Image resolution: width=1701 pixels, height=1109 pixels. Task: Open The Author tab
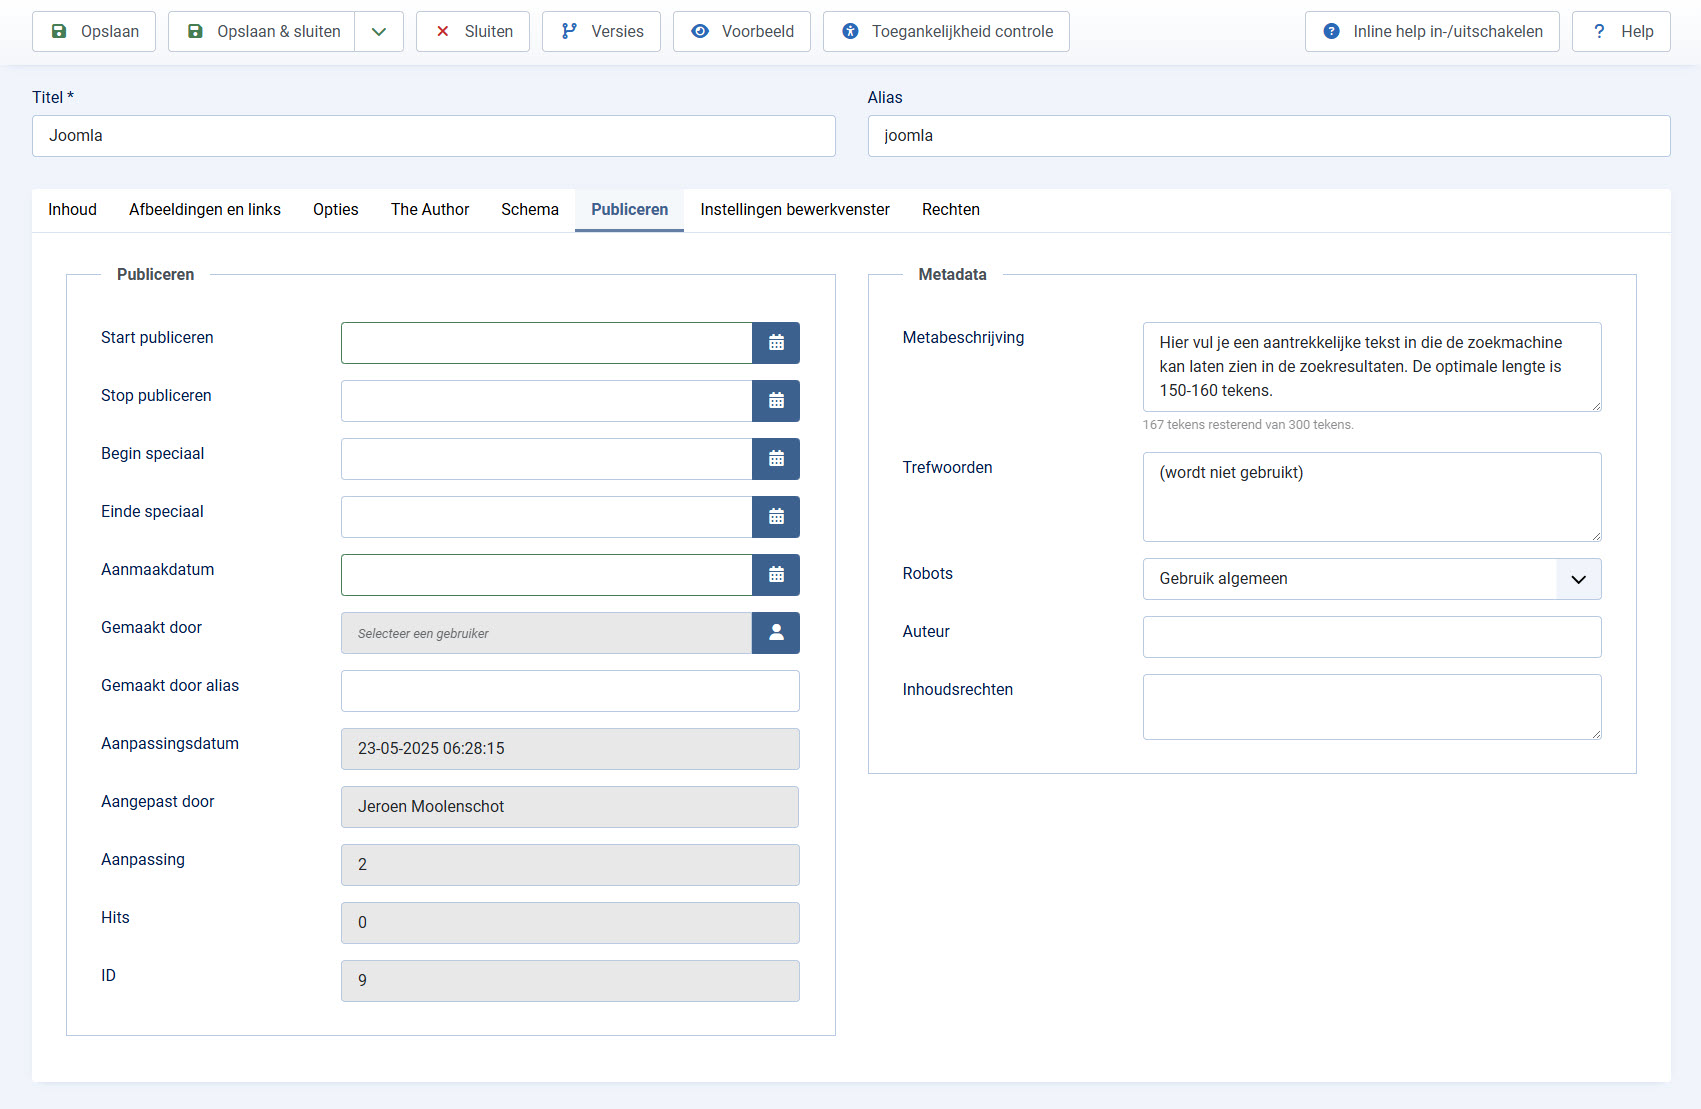point(430,209)
